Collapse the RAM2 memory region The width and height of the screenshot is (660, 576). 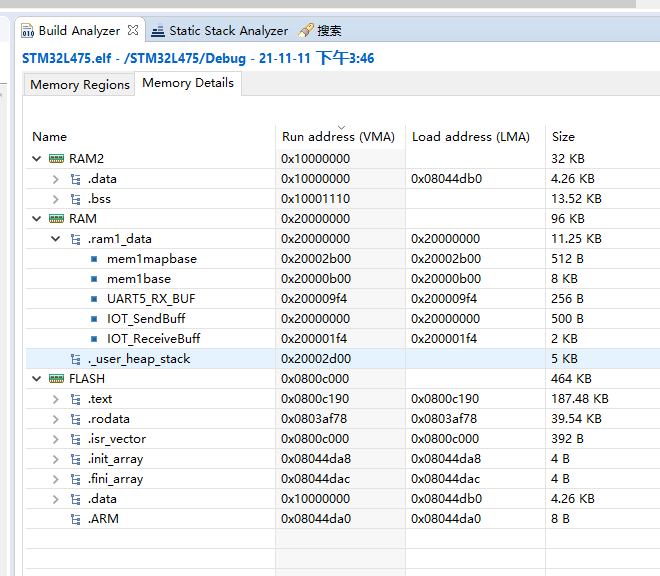[37, 159]
